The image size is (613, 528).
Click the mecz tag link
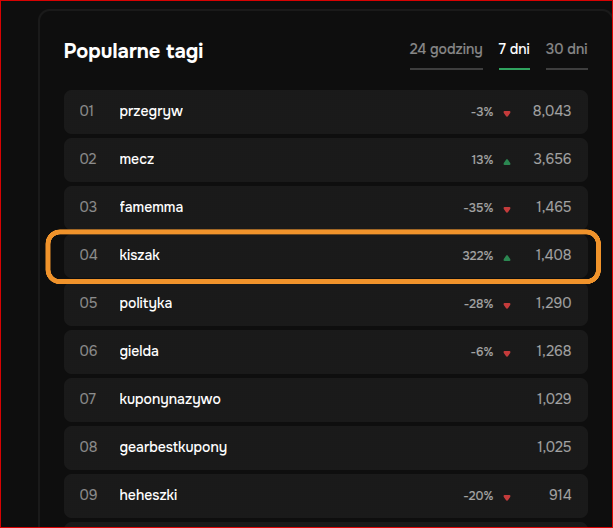pyautogui.click(x=137, y=159)
